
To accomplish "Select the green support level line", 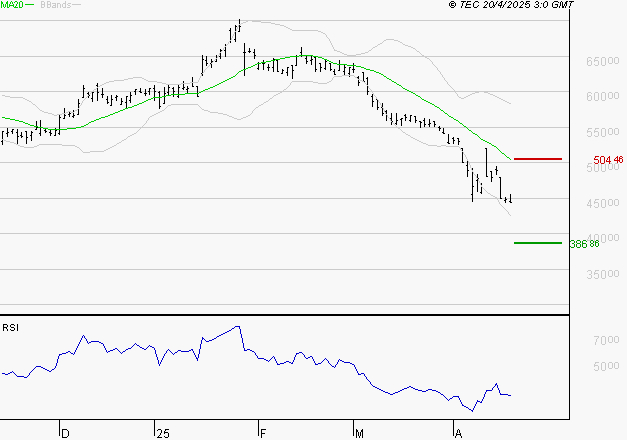I will [538, 243].
